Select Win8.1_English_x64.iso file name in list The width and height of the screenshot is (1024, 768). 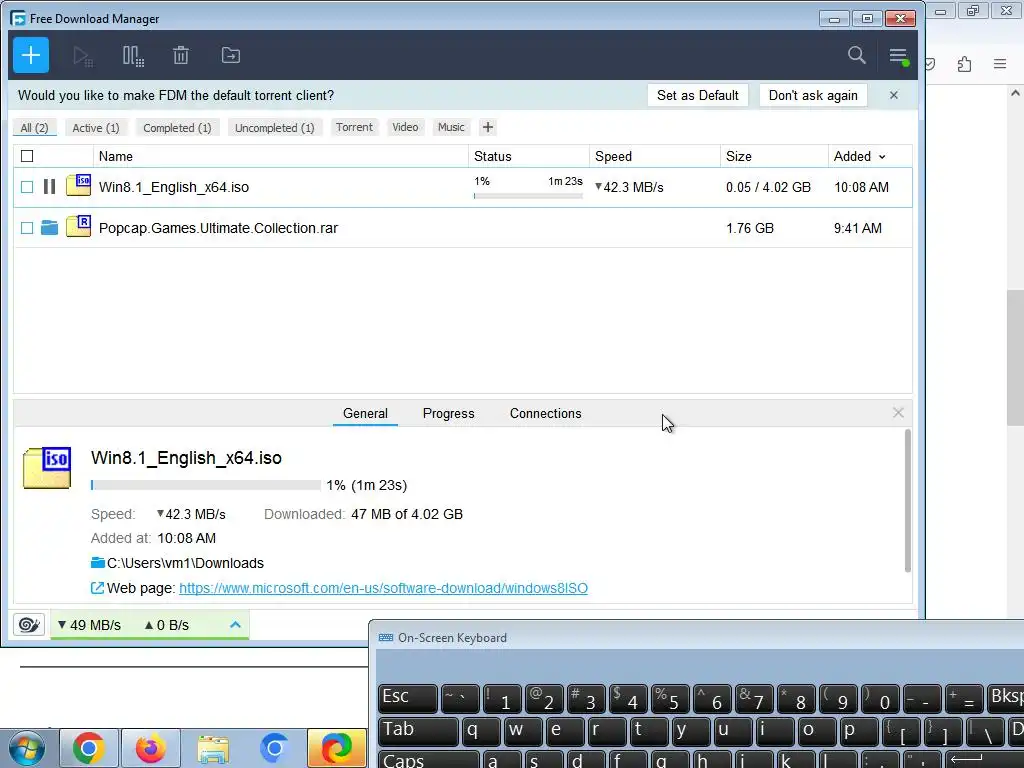point(174,187)
